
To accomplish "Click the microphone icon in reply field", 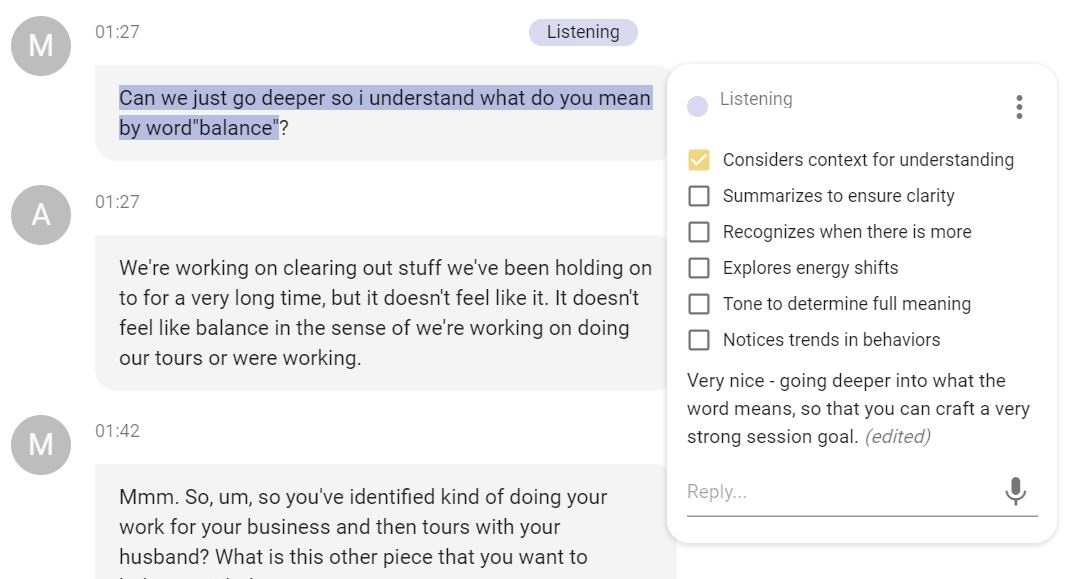I will click(x=1015, y=491).
